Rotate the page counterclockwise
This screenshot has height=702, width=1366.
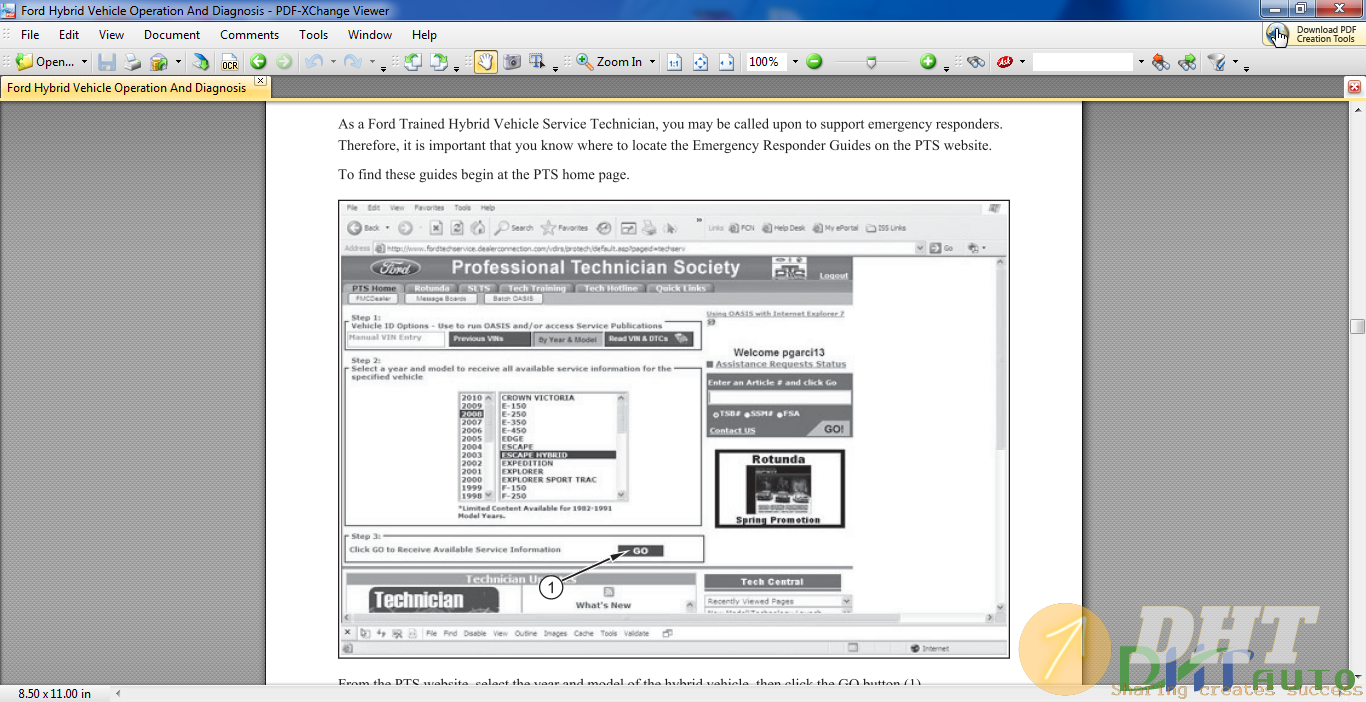click(x=413, y=62)
